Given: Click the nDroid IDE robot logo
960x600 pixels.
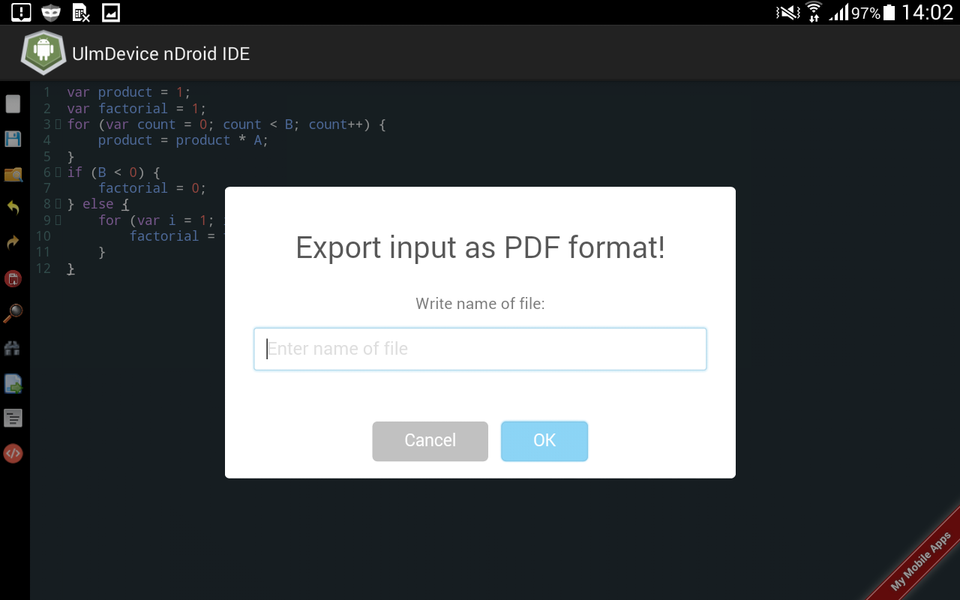Looking at the screenshot, I should 42,53.
